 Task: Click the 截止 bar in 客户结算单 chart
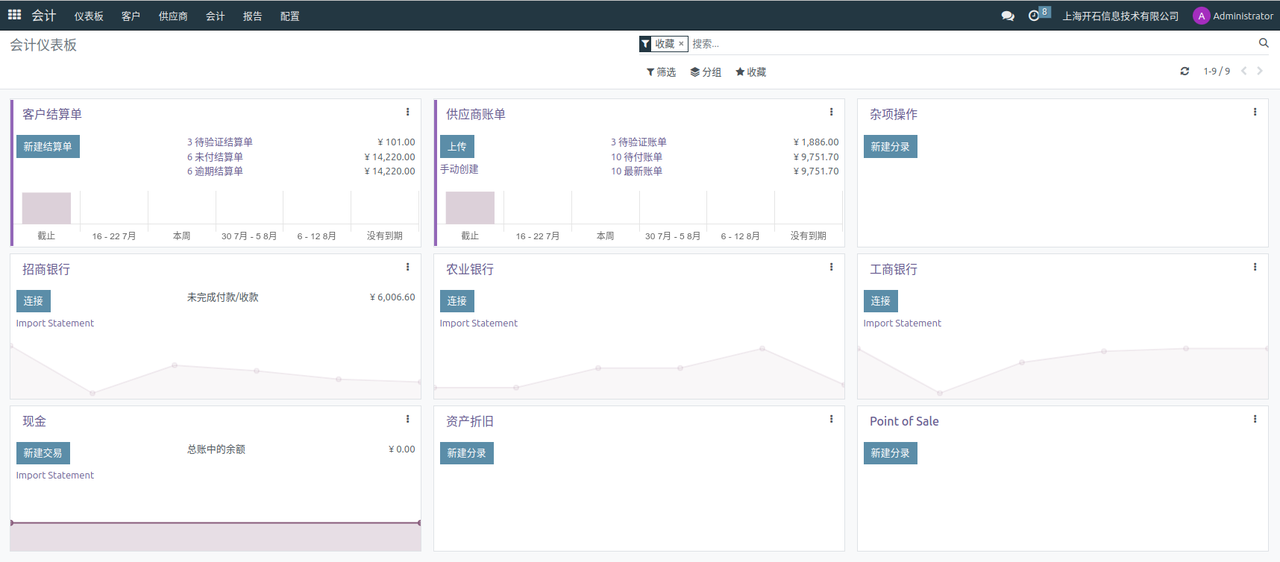click(46, 208)
